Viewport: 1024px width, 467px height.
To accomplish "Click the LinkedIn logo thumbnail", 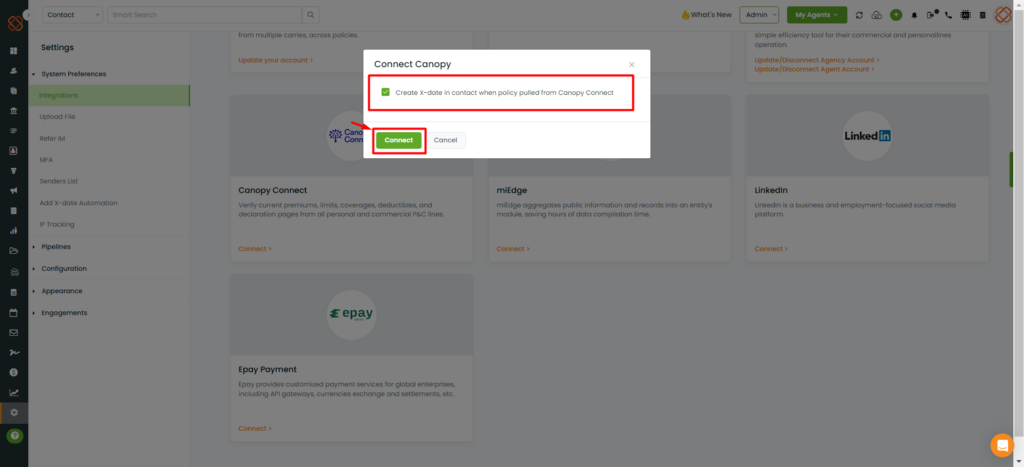I will click(867, 136).
